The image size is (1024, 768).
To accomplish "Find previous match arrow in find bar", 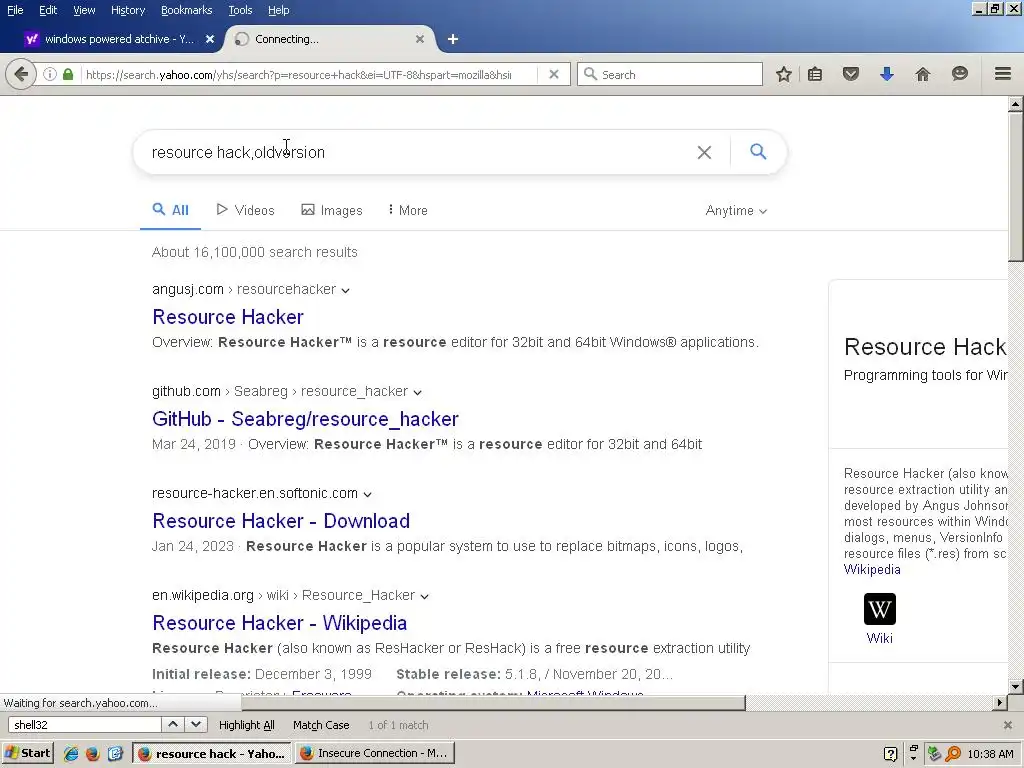I will pos(172,724).
